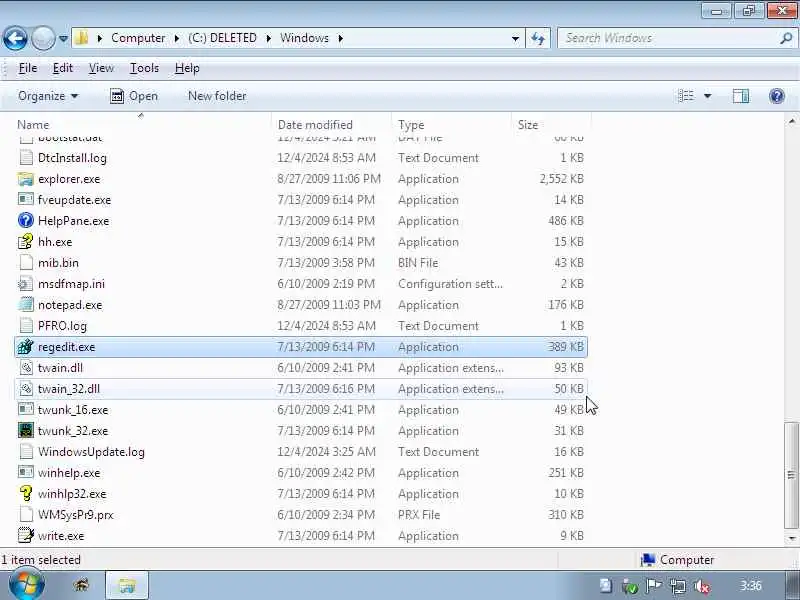Click the taskbar clock showing 3:36

[751, 586]
